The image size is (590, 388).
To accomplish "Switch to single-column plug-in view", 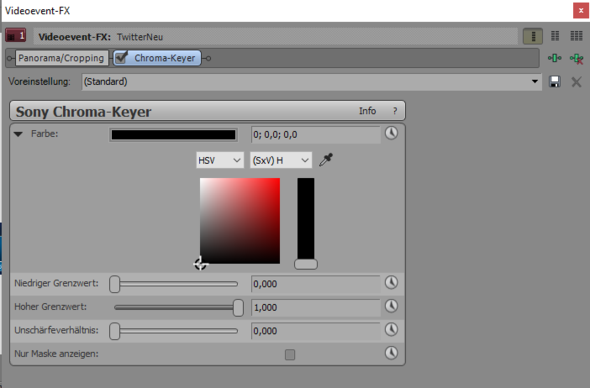I will tap(533, 36).
